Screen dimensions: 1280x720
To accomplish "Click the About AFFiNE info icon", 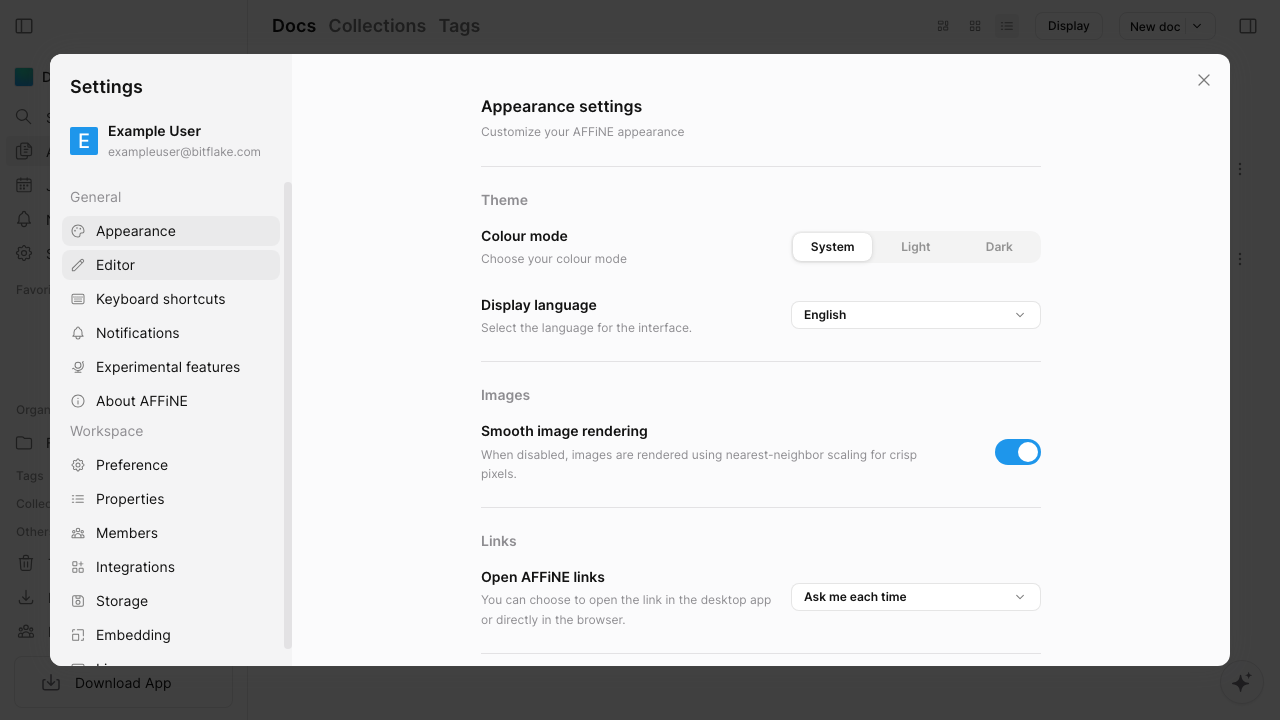I will point(78,401).
